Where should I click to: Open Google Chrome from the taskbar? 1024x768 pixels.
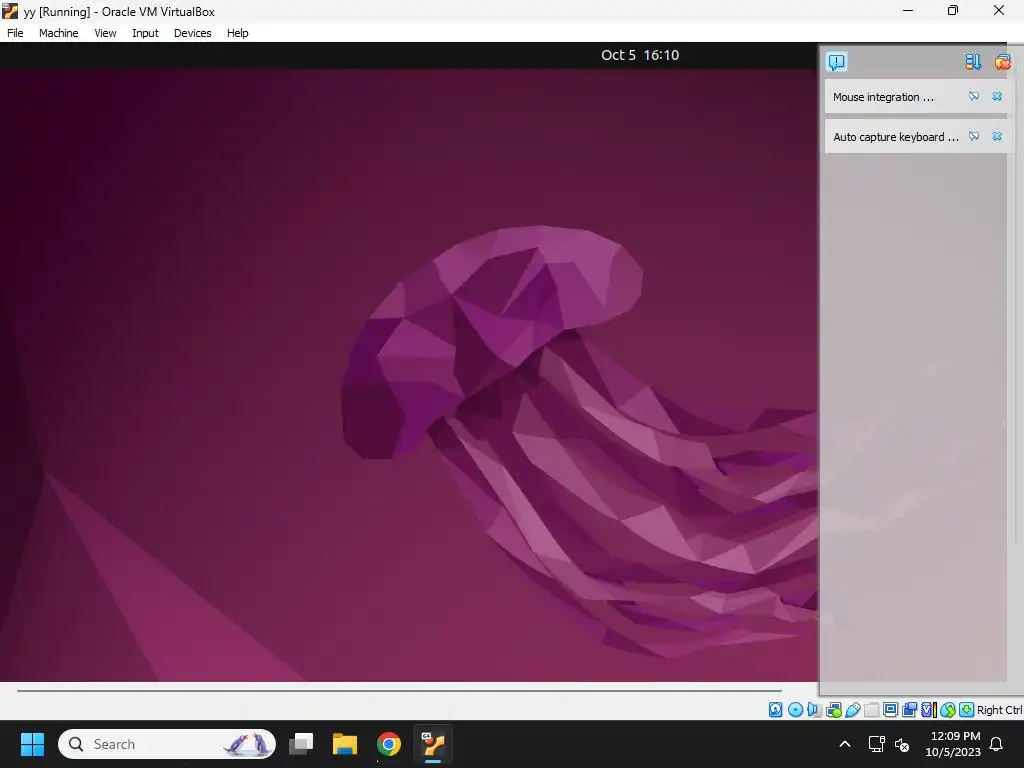(x=389, y=744)
